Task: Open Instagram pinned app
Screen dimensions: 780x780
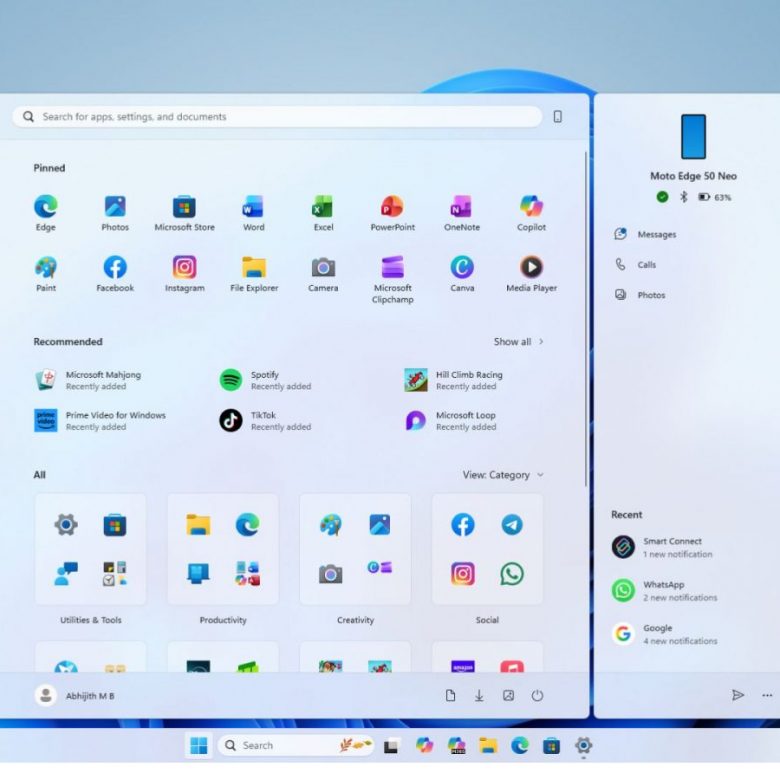Action: point(184,274)
